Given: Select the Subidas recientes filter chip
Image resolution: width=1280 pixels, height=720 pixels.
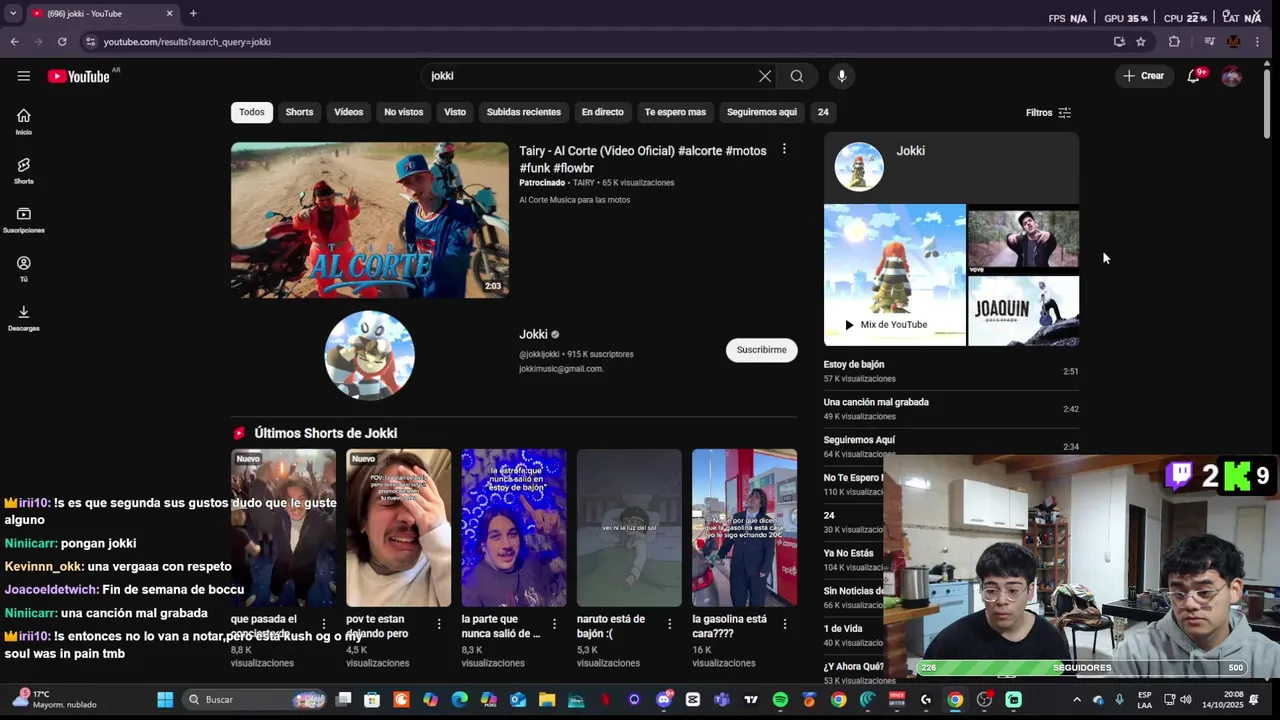Looking at the screenshot, I should [x=524, y=112].
